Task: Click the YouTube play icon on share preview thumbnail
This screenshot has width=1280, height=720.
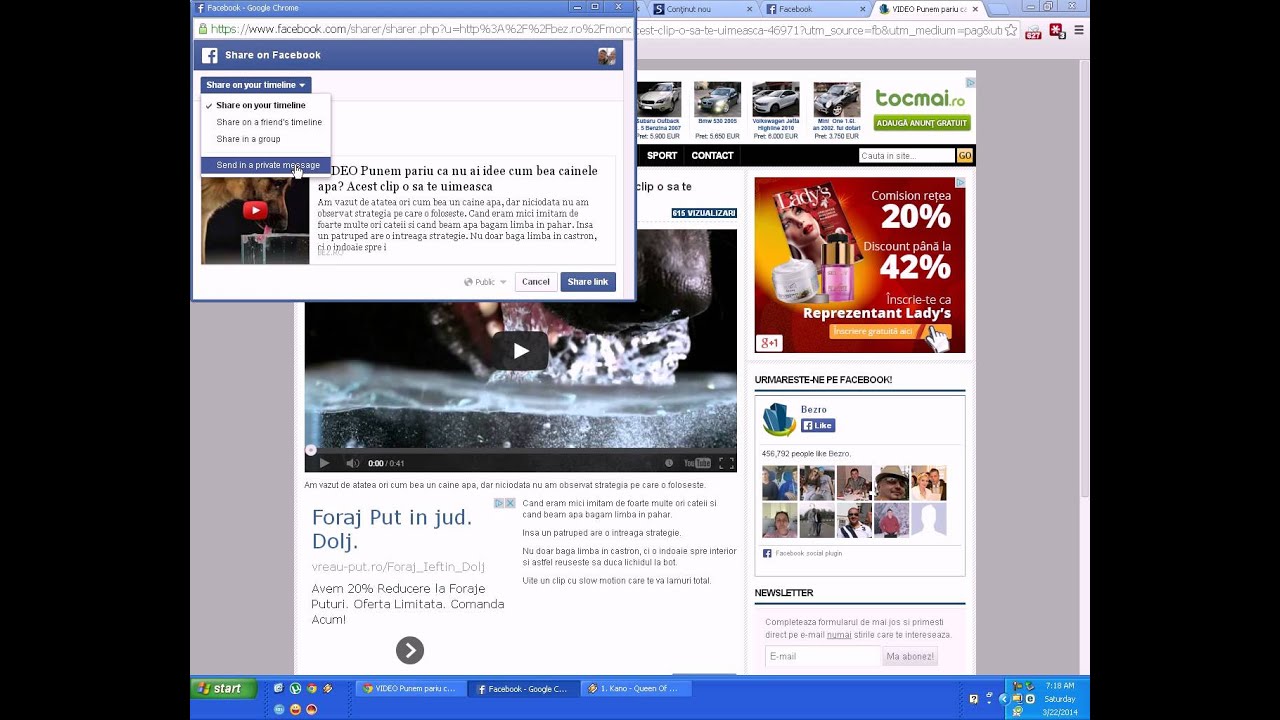Action: coord(255,210)
